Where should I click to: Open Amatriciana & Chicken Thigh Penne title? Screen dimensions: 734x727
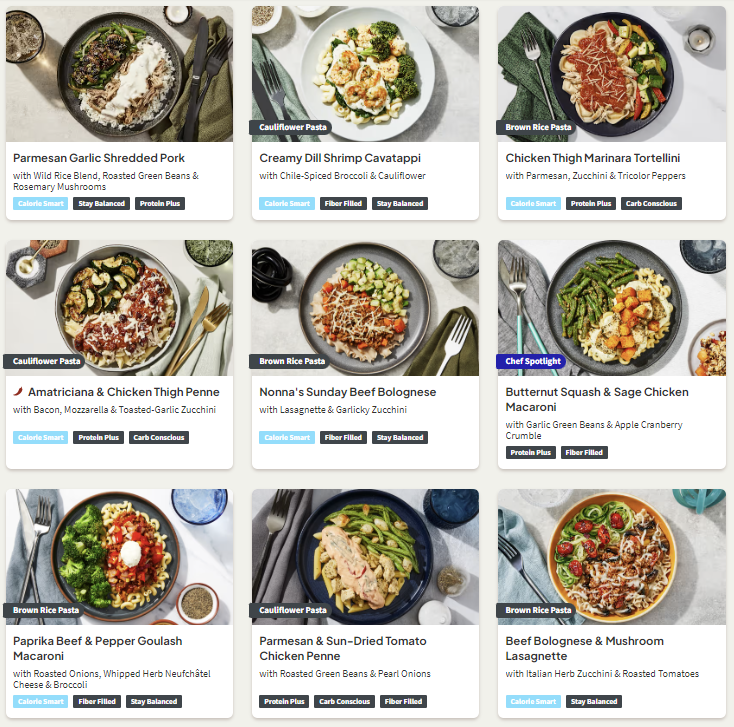tap(124, 392)
